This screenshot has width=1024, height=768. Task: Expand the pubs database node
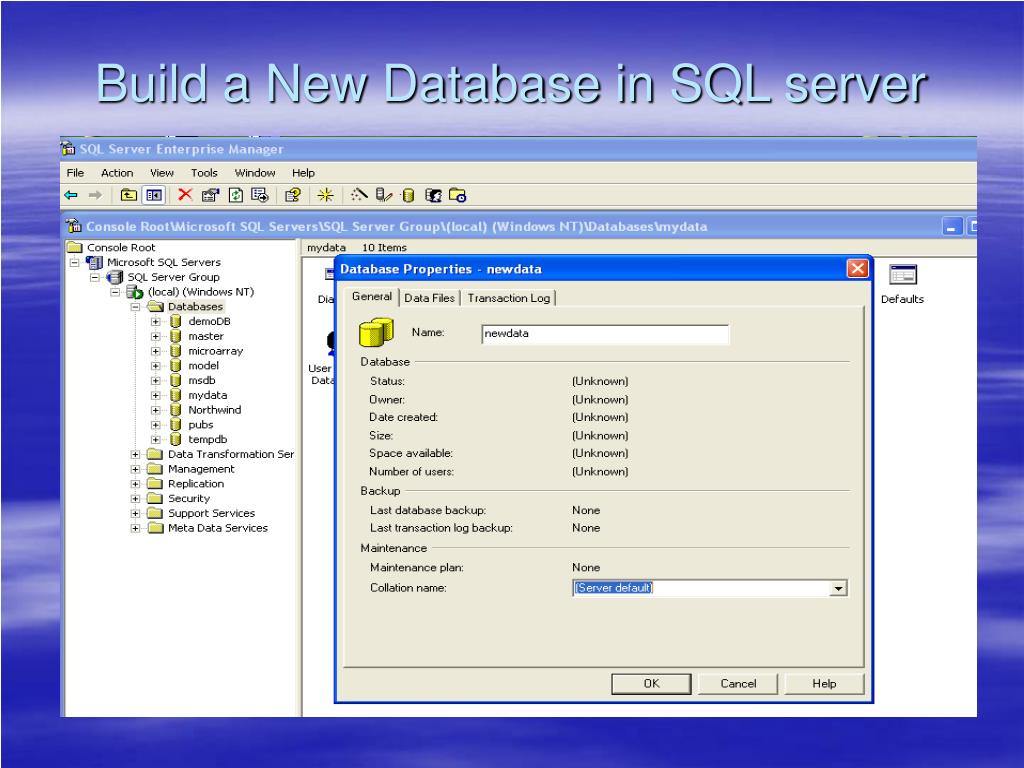coord(155,425)
